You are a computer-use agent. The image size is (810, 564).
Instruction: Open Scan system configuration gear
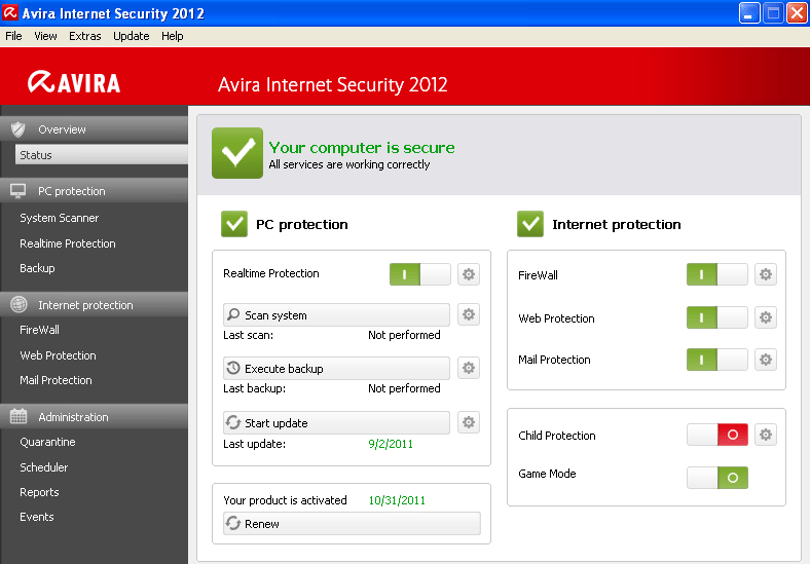click(468, 314)
